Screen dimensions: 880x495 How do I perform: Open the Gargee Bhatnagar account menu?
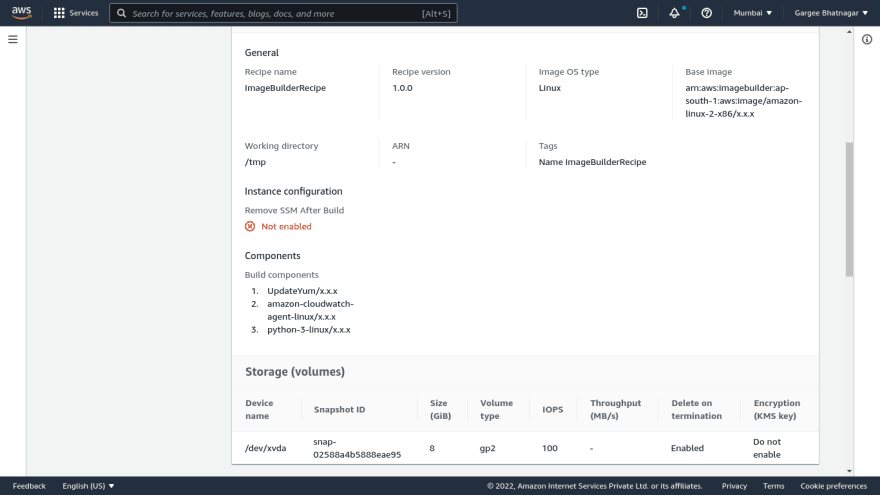click(x=831, y=13)
